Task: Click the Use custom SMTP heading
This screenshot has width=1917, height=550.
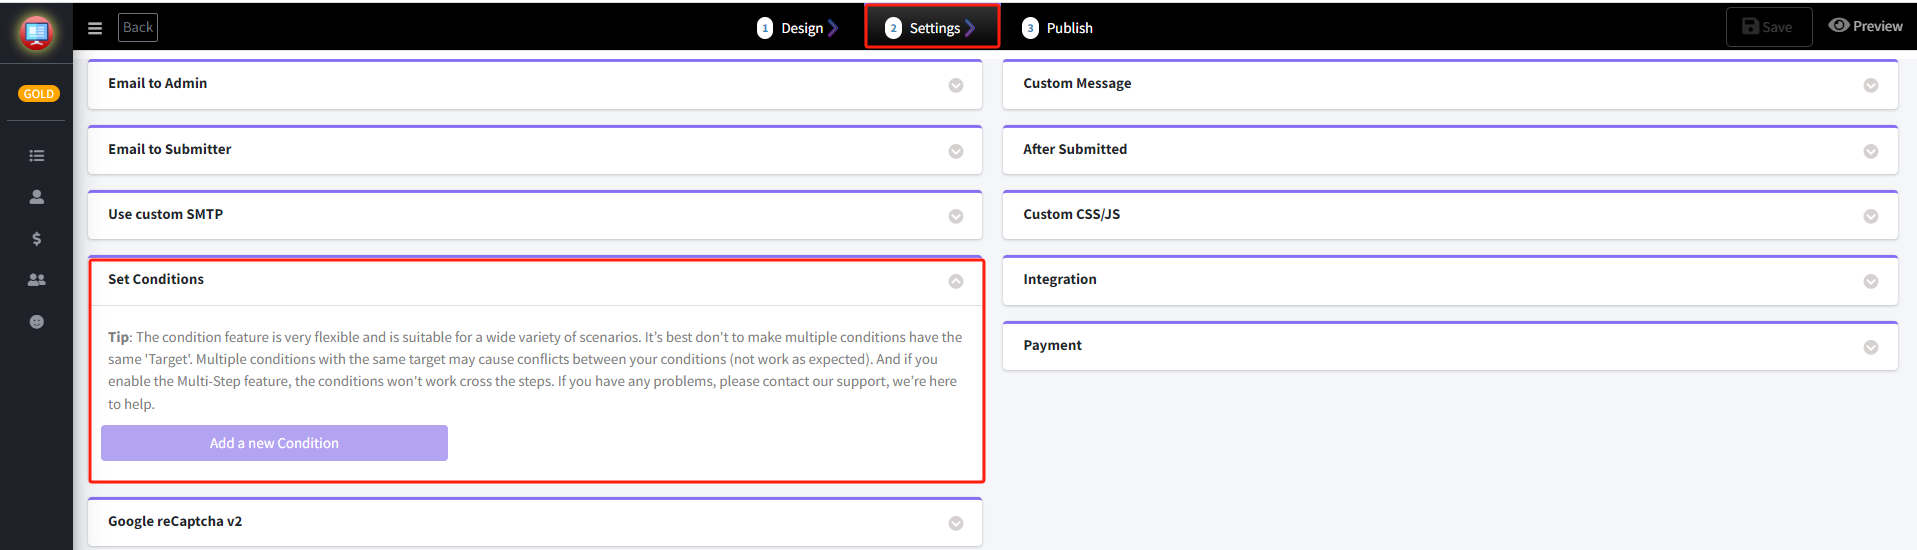Action: [165, 214]
